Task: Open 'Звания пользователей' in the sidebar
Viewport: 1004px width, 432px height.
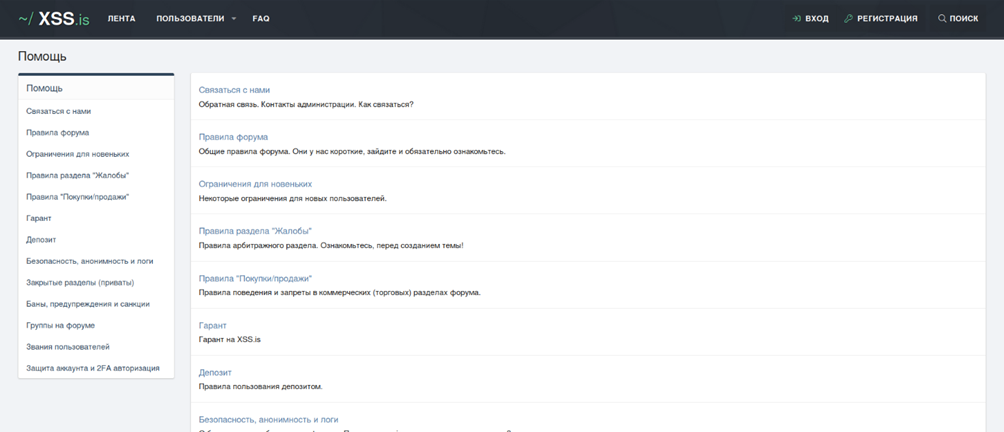Action: (67, 347)
